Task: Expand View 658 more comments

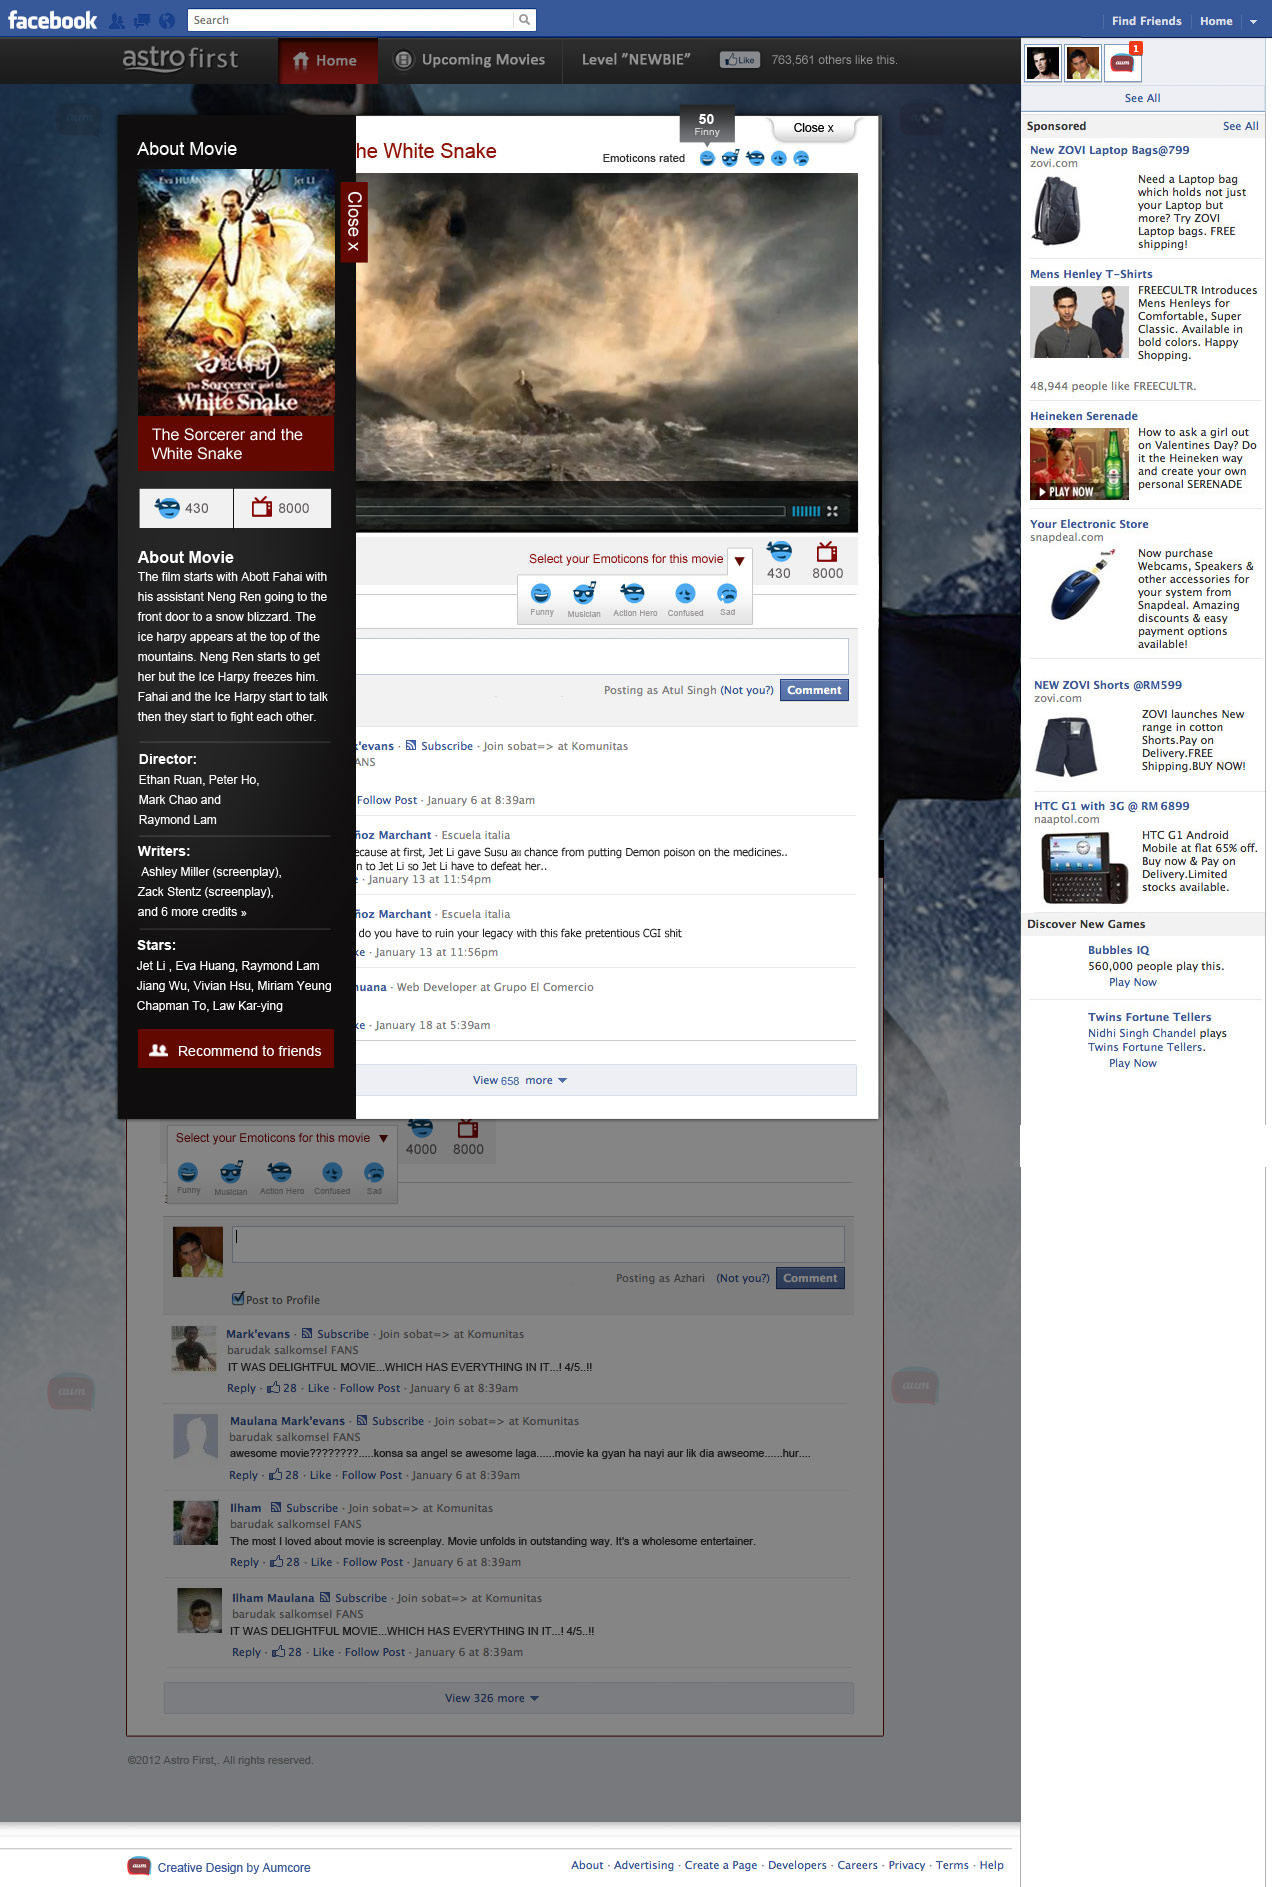Action: tap(519, 1080)
